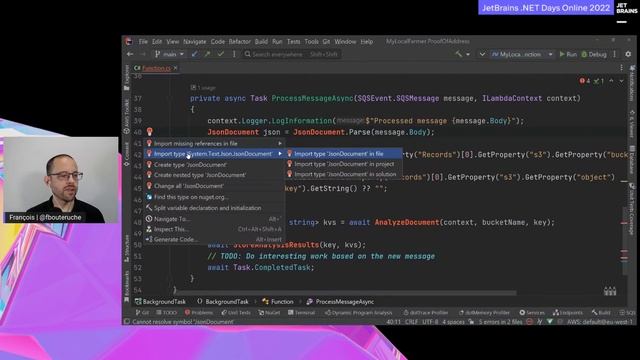
Task: Click the Rider logo in title bar
Action: (x=129, y=41)
